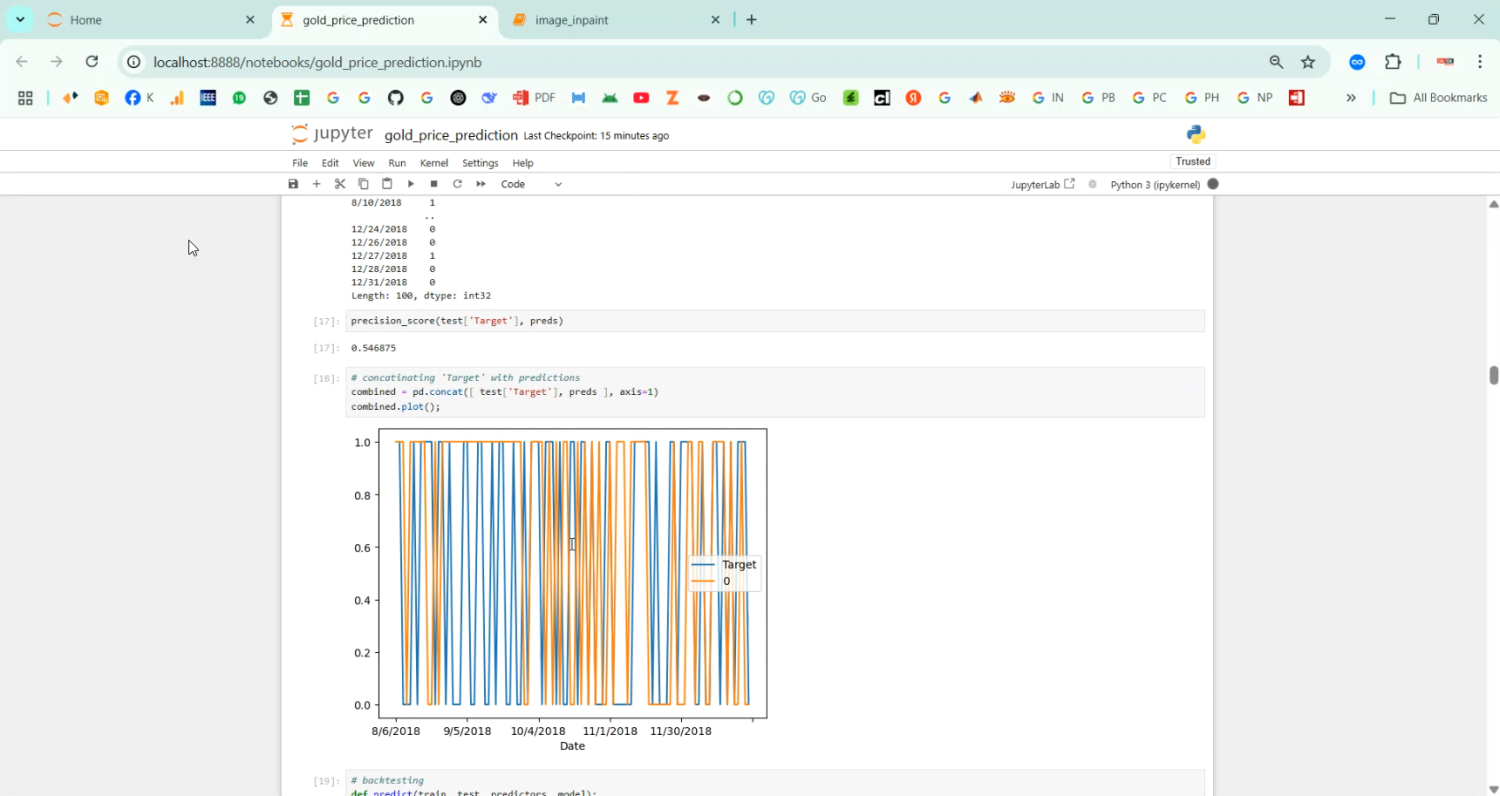The width and height of the screenshot is (1500, 796).
Task: Bookmark this page with the star icon
Action: (x=1308, y=62)
